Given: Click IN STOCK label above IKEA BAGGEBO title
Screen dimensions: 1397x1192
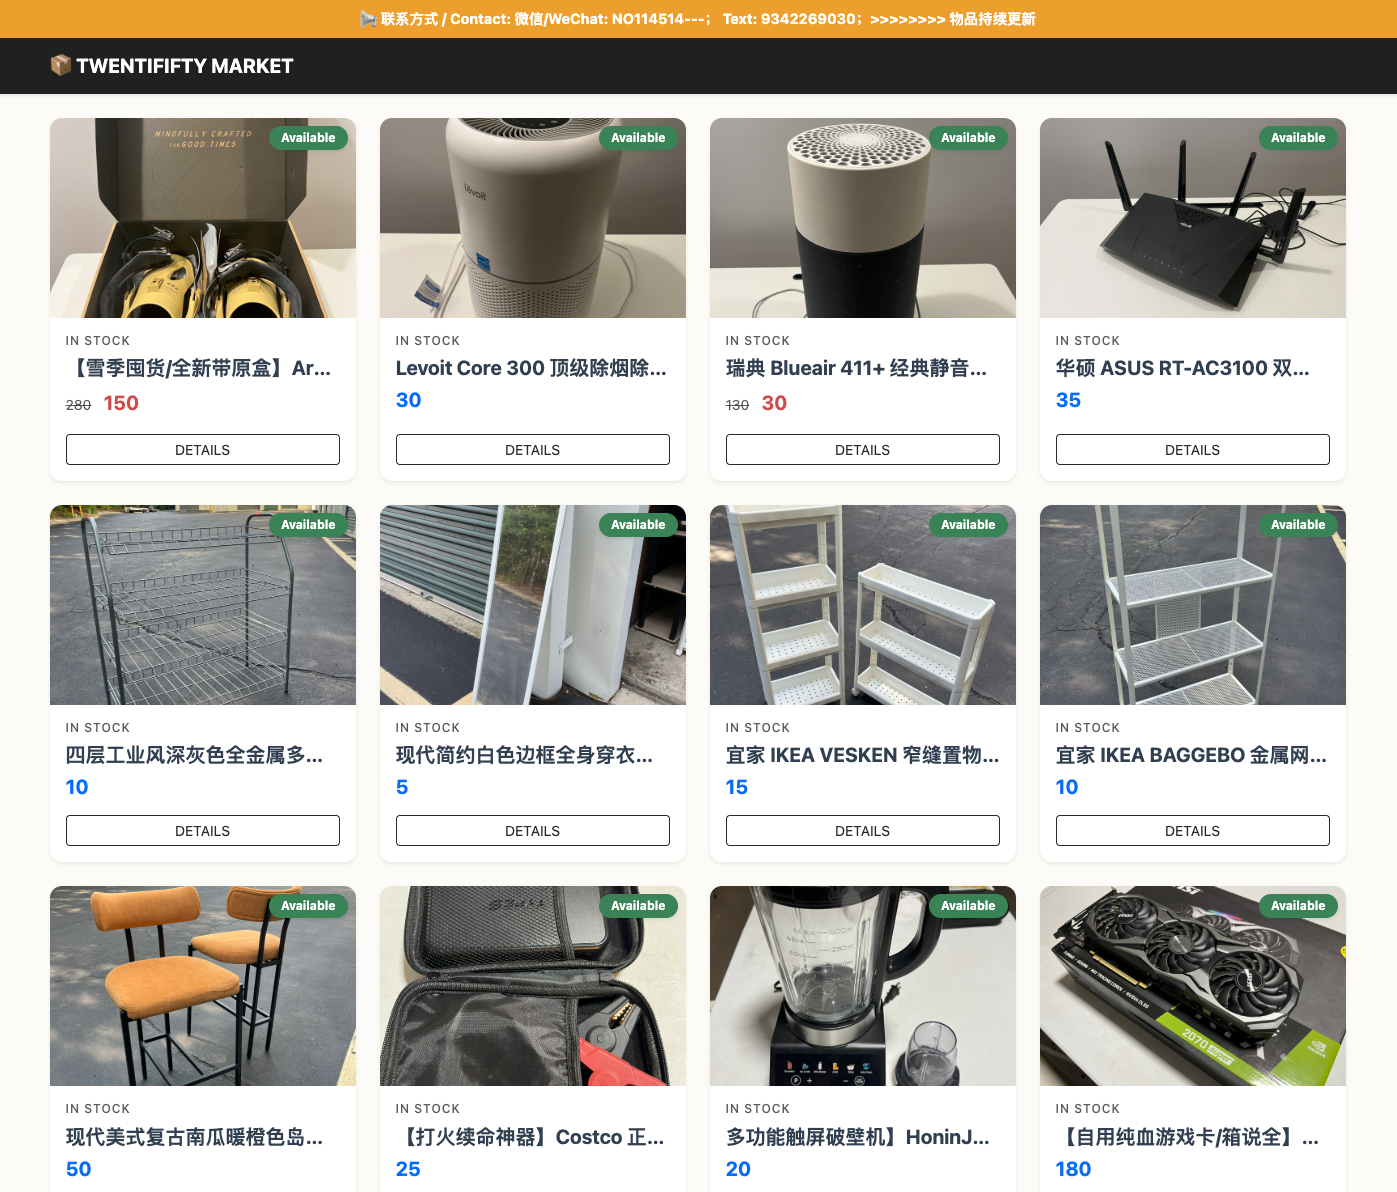Looking at the screenshot, I should click(1088, 728).
